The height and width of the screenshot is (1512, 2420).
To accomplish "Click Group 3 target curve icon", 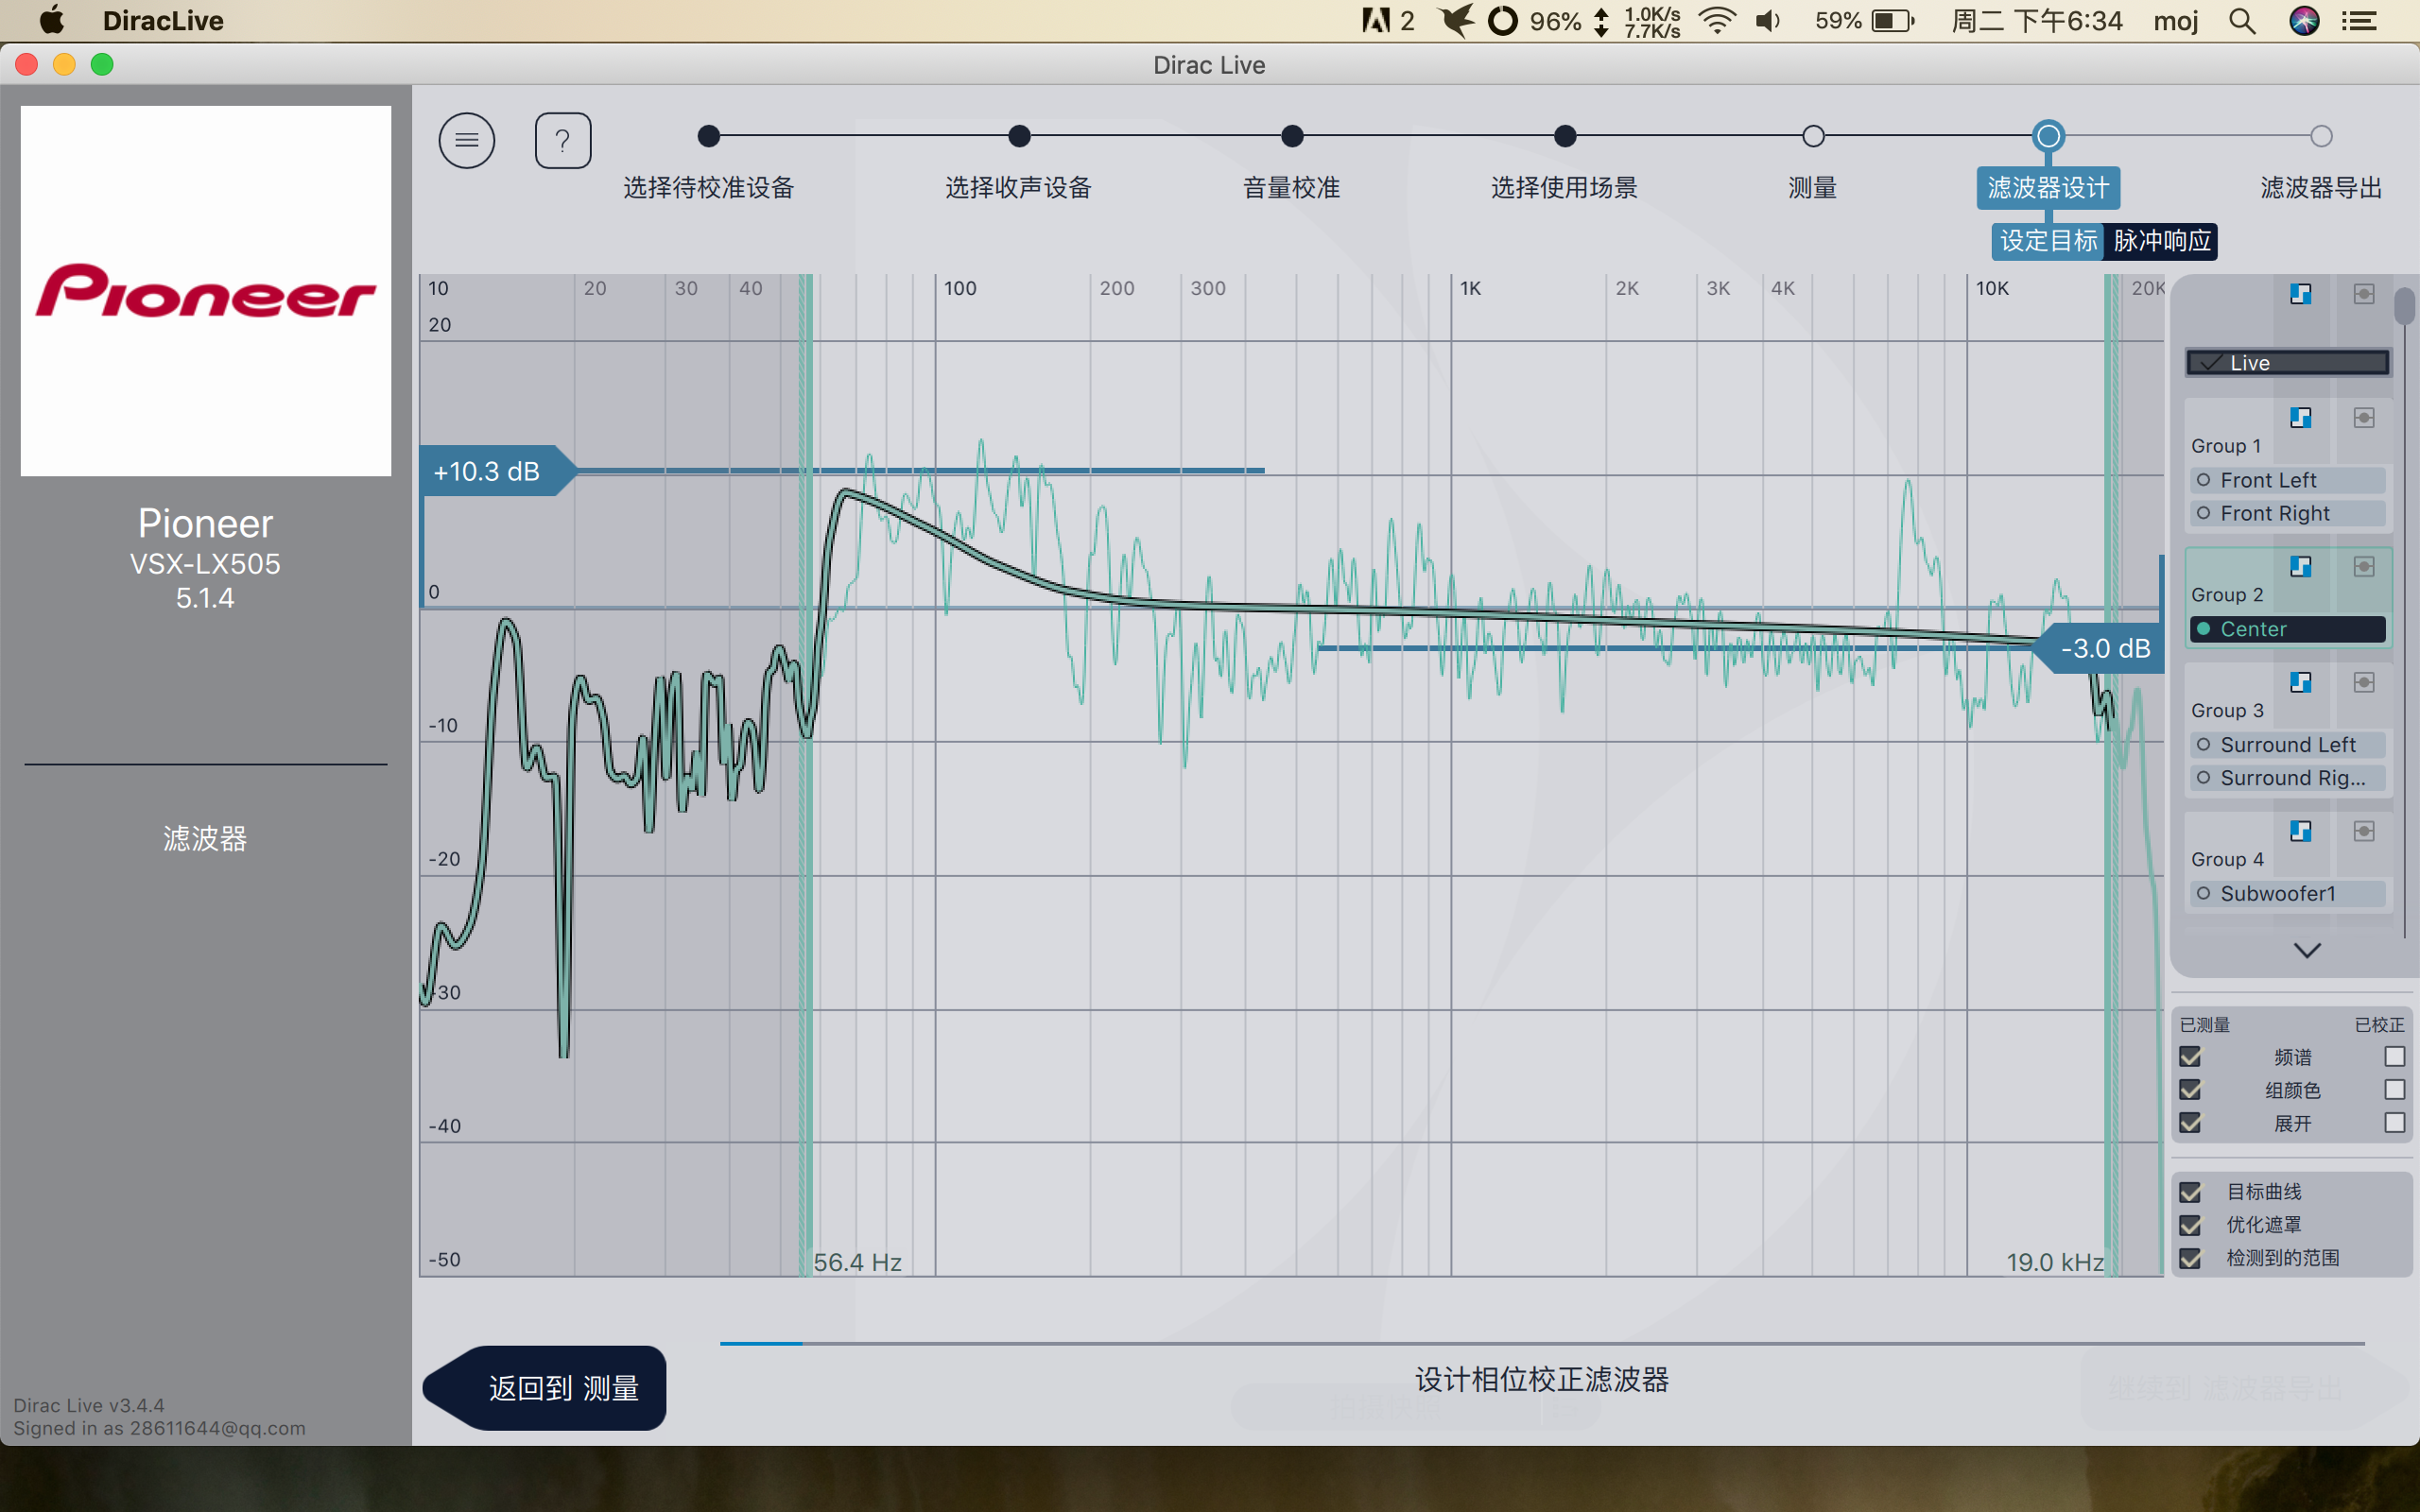I will pos(2300,682).
